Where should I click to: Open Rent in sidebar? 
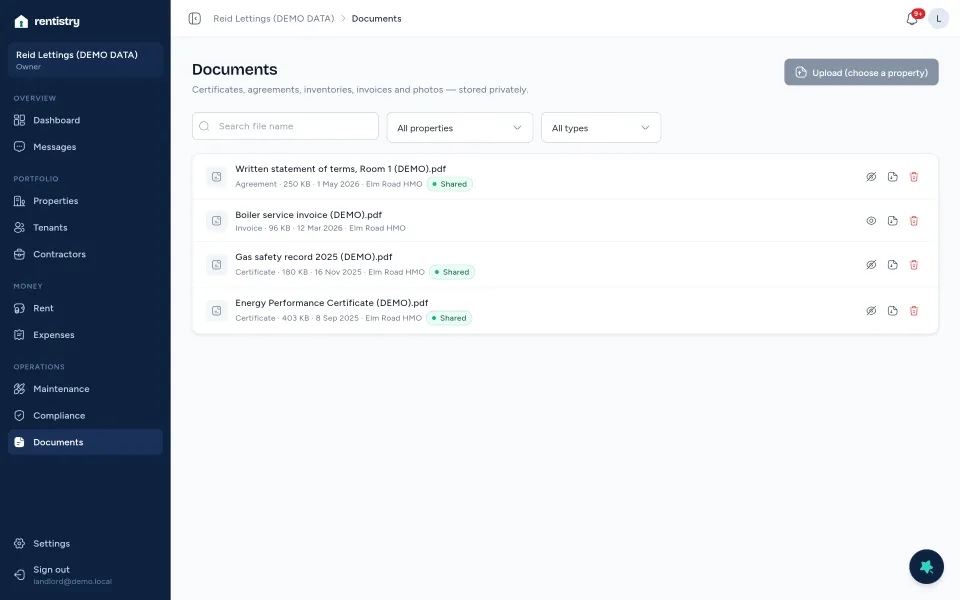click(85, 309)
